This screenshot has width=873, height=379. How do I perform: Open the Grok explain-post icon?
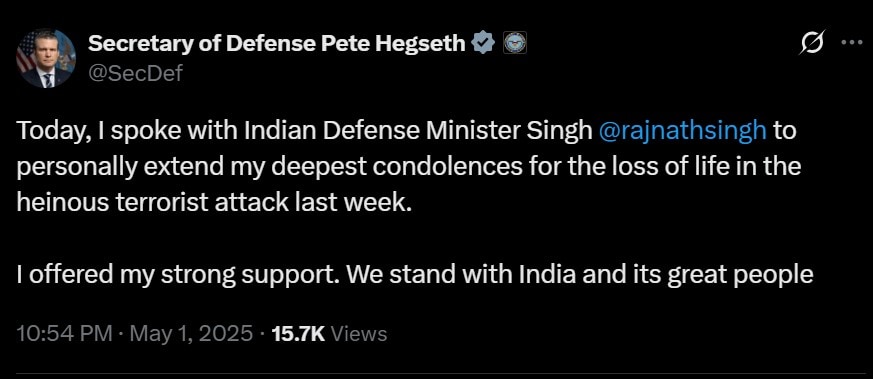click(811, 43)
